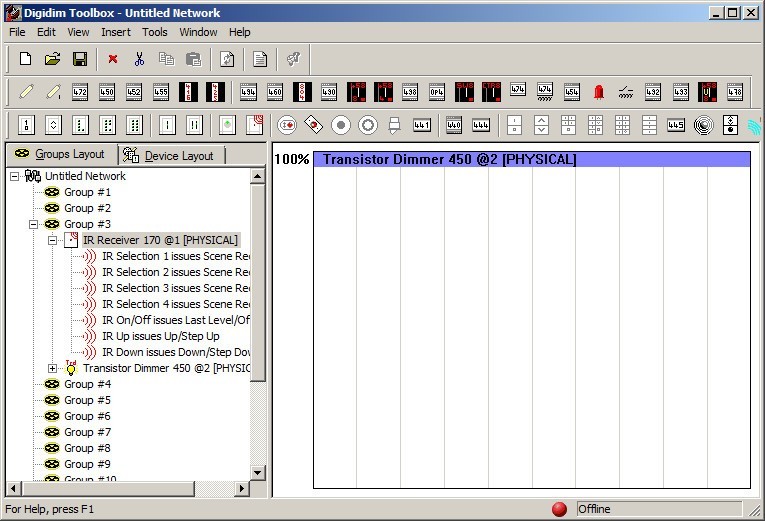Click the red Offline status indicator
This screenshot has width=765, height=521.
(x=559, y=509)
